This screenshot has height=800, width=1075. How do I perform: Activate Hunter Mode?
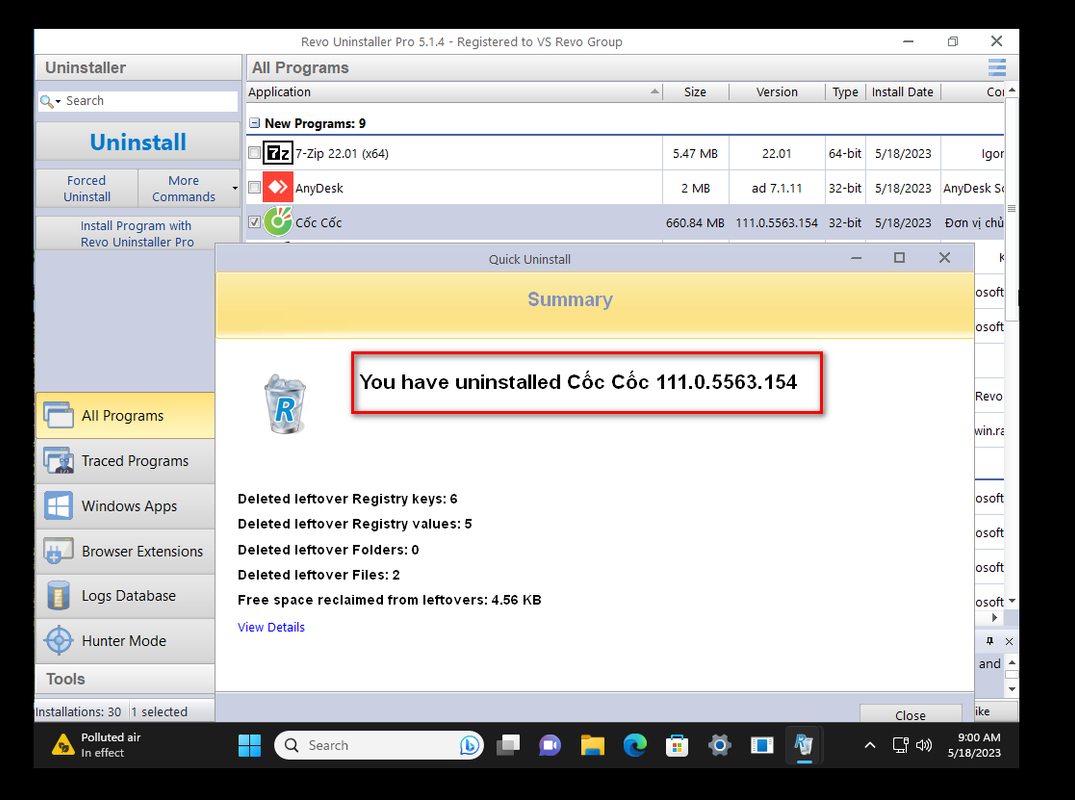click(125, 641)
